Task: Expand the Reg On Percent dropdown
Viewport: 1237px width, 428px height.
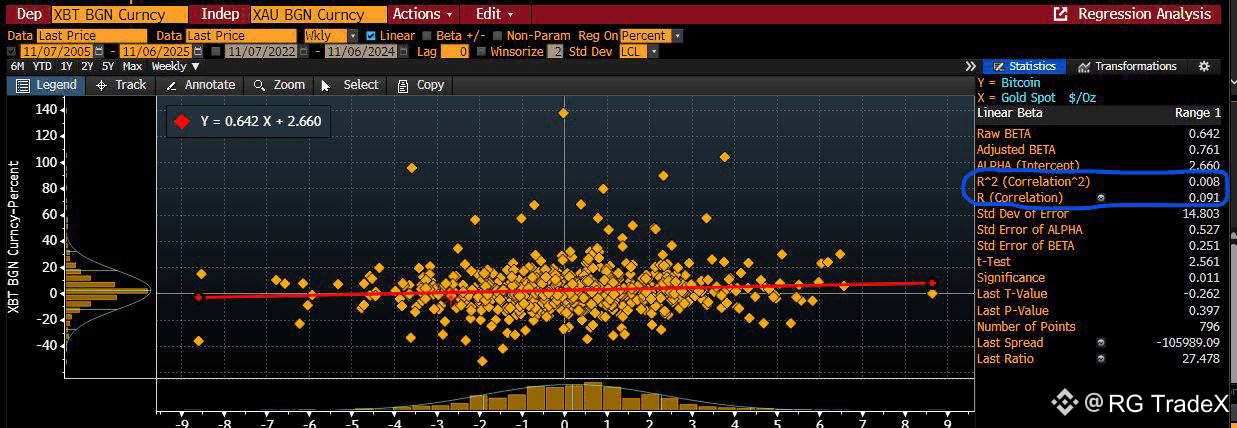Action: coord(651,35)
